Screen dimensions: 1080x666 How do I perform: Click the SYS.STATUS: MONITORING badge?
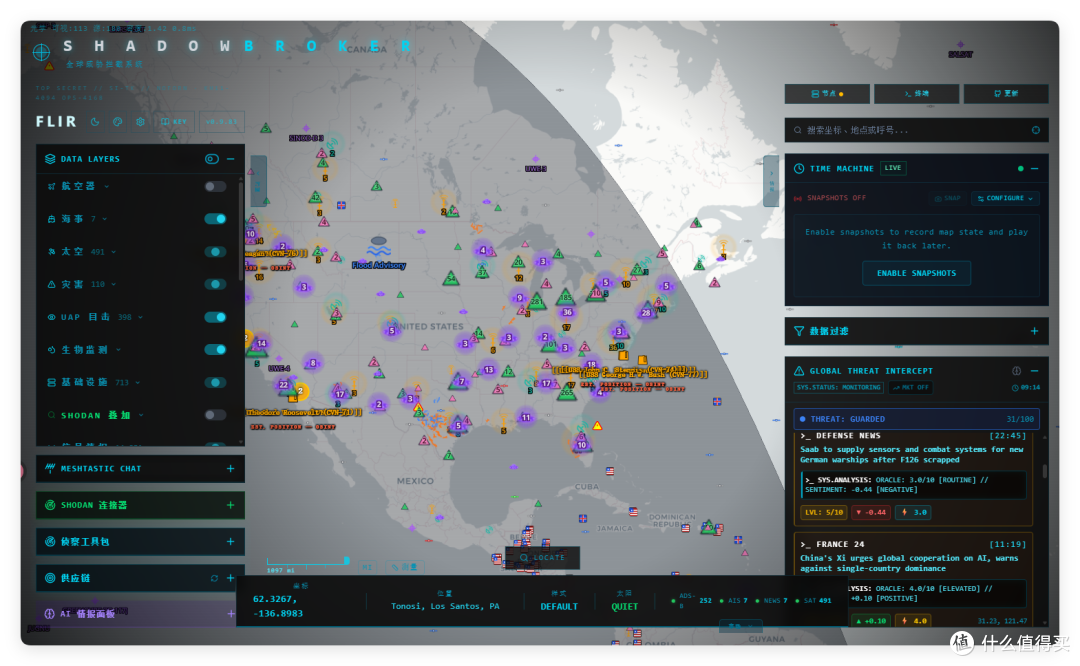pos(839,388)
